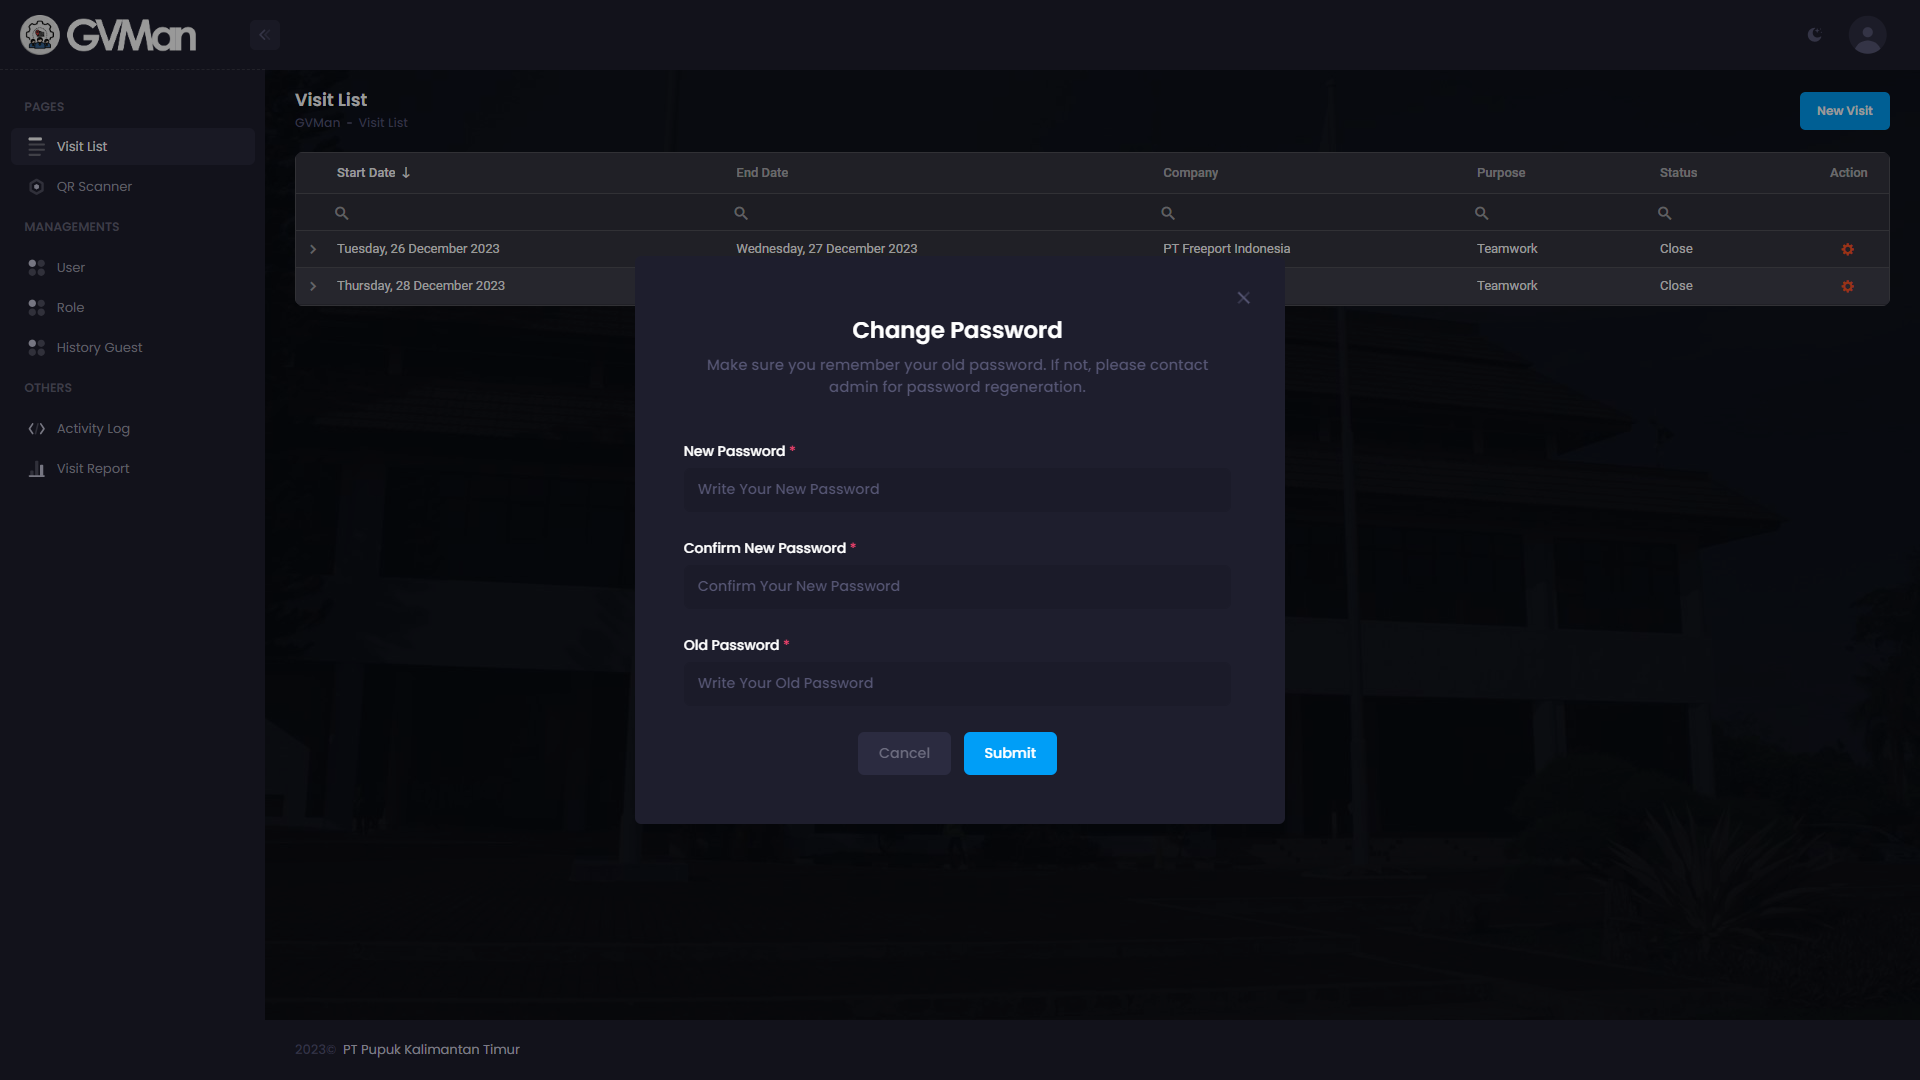Expand the Tuesday, 26 December 2023 row
Image resolution: width=1920 pixels, height=1080 pixels.
pos(313,249)
